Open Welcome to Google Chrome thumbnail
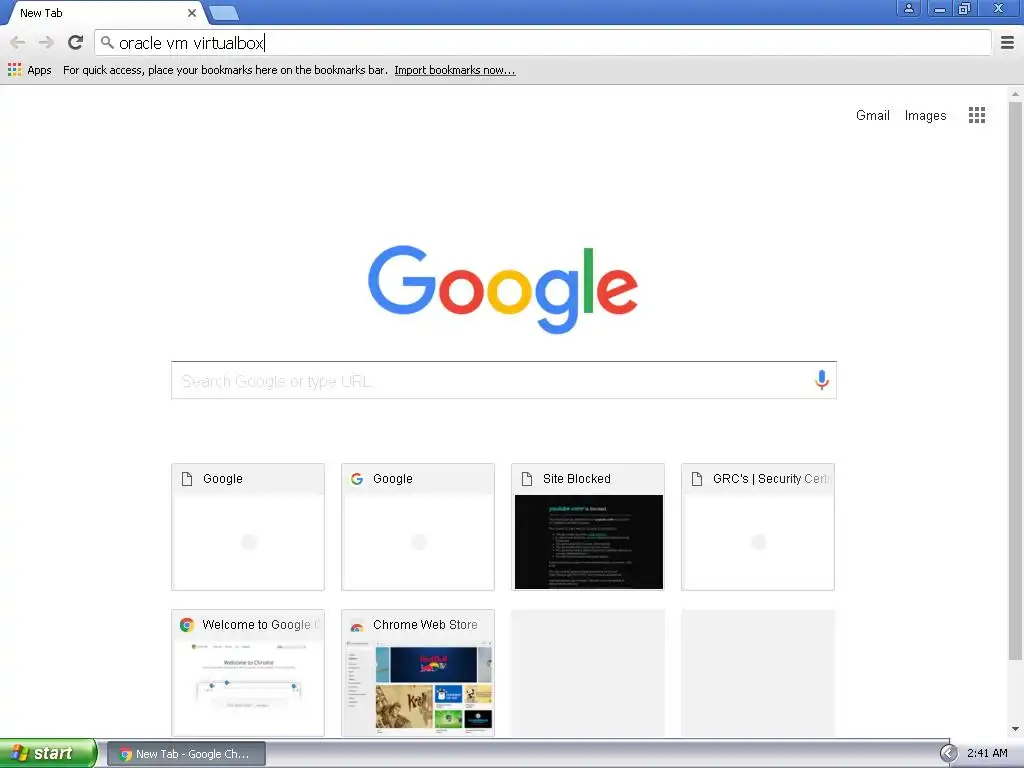 248,673
